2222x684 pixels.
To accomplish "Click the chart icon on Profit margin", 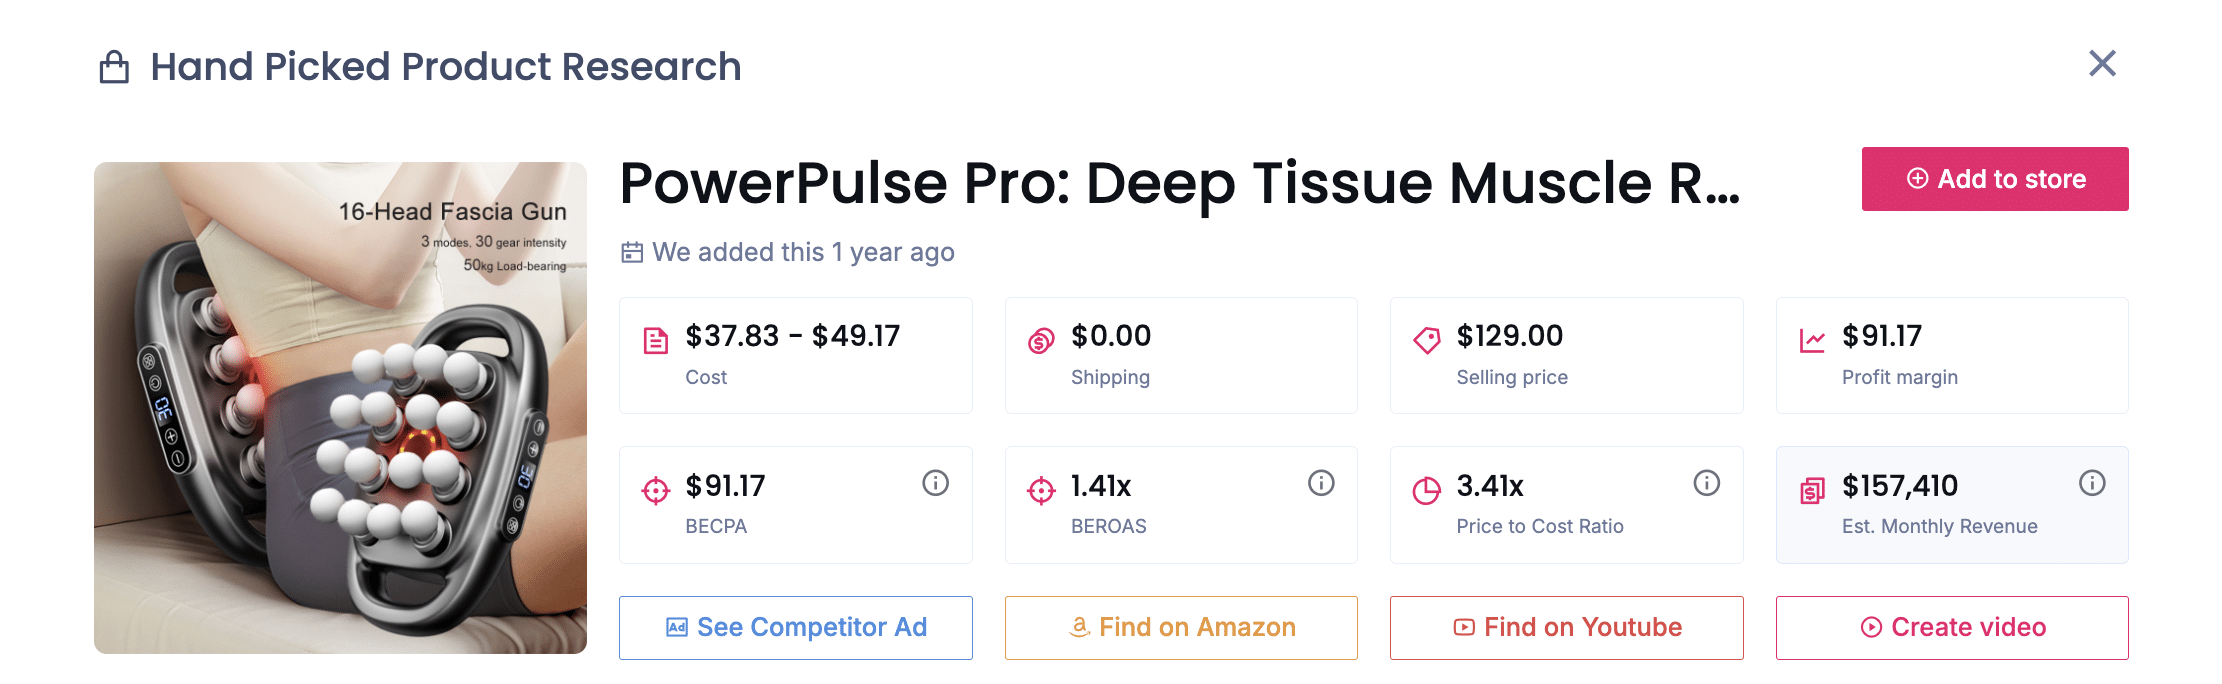I will coord(1812,339).
